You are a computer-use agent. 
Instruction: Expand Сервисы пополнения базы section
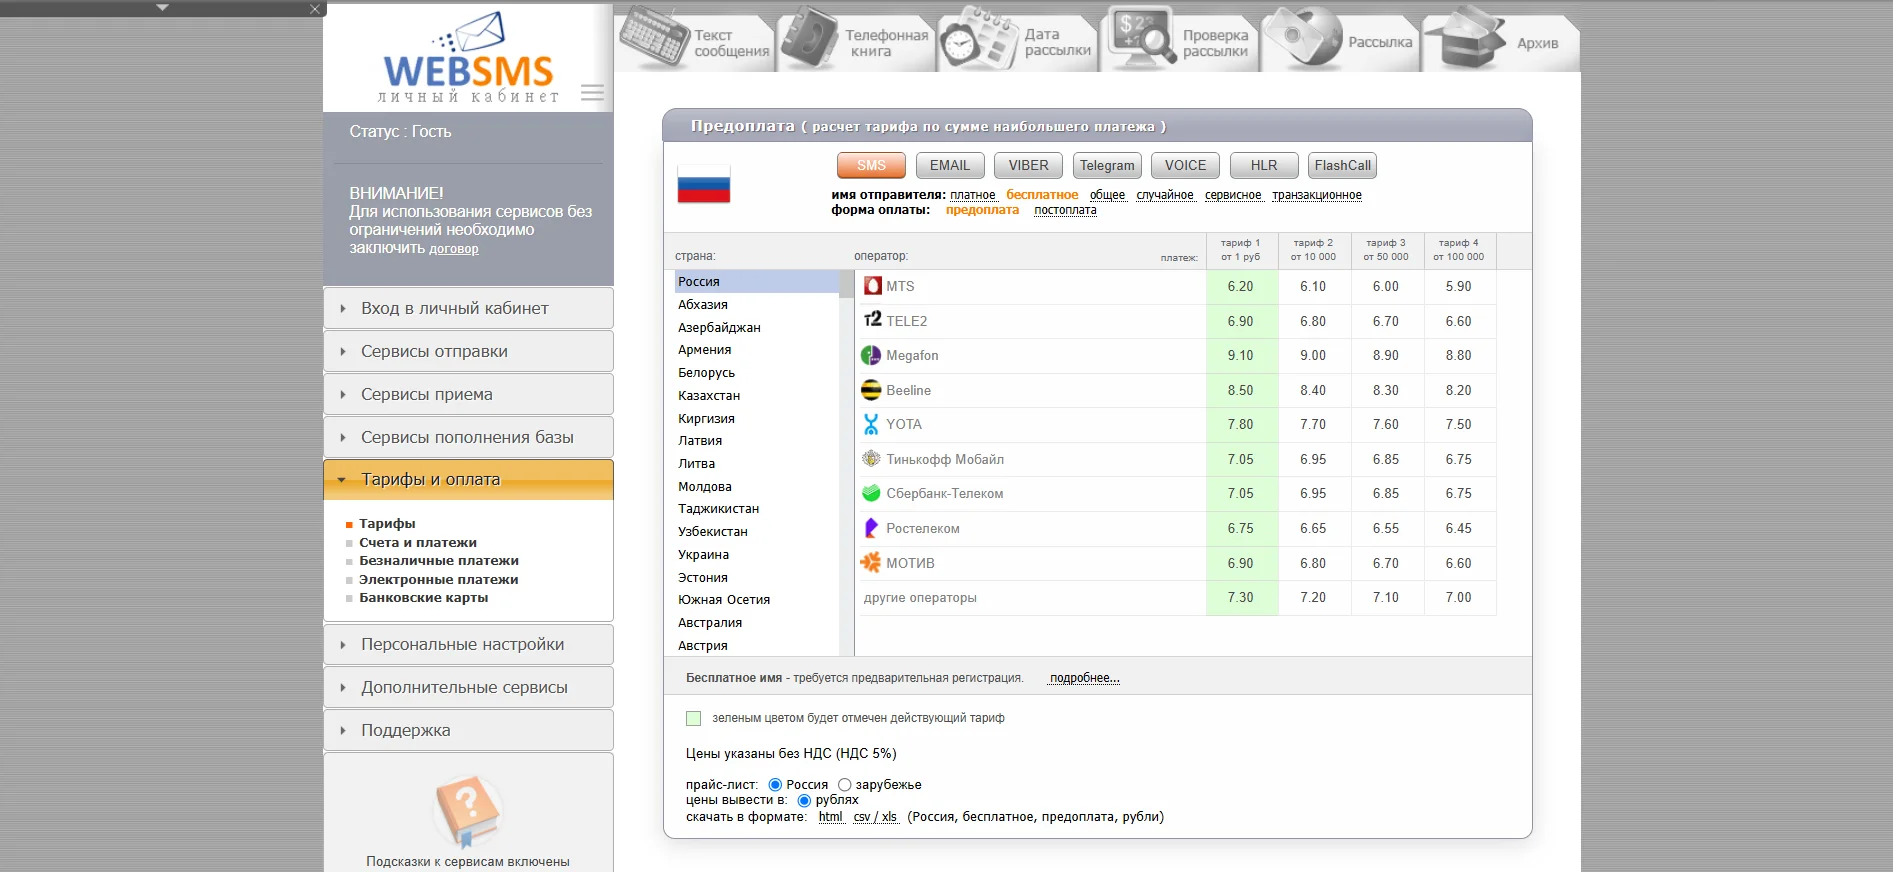pyautogui.click(x=468, y=437)
